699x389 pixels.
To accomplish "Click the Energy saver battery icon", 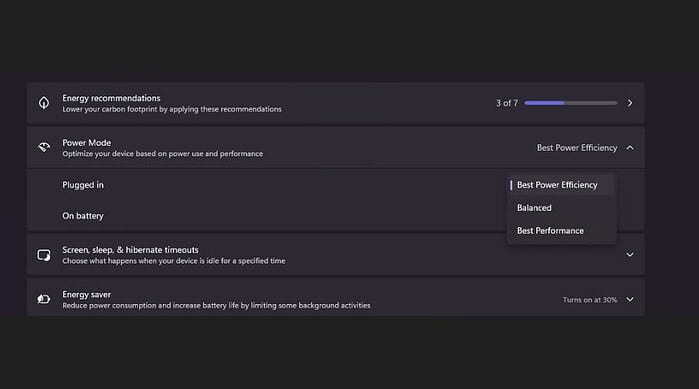I will (44, 299).
